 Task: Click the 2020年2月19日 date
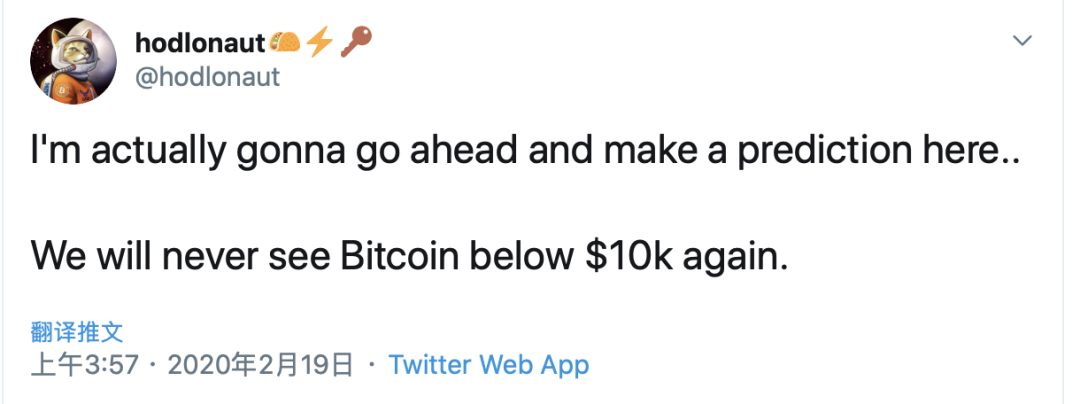click(261, 365)
